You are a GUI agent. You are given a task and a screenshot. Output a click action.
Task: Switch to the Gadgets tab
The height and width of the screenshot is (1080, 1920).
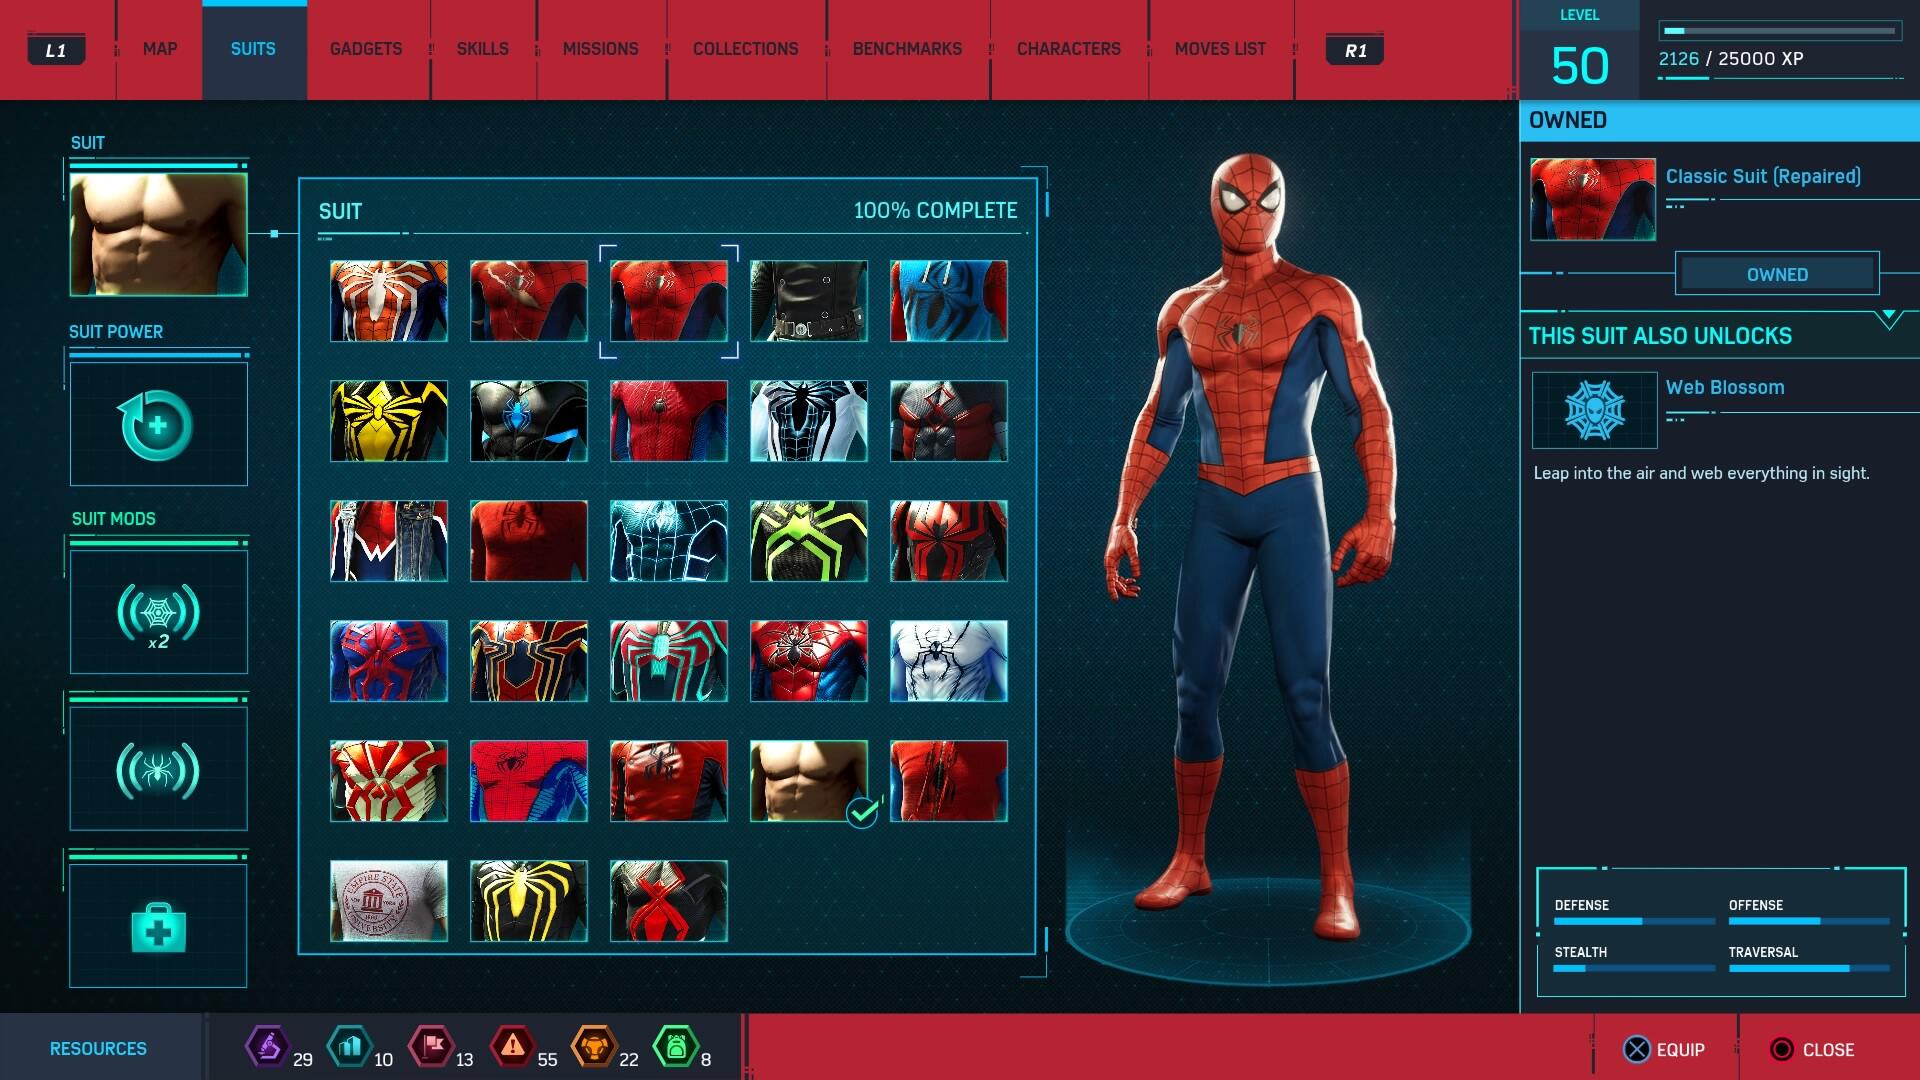pyautogui.click(x=366, y=49)
